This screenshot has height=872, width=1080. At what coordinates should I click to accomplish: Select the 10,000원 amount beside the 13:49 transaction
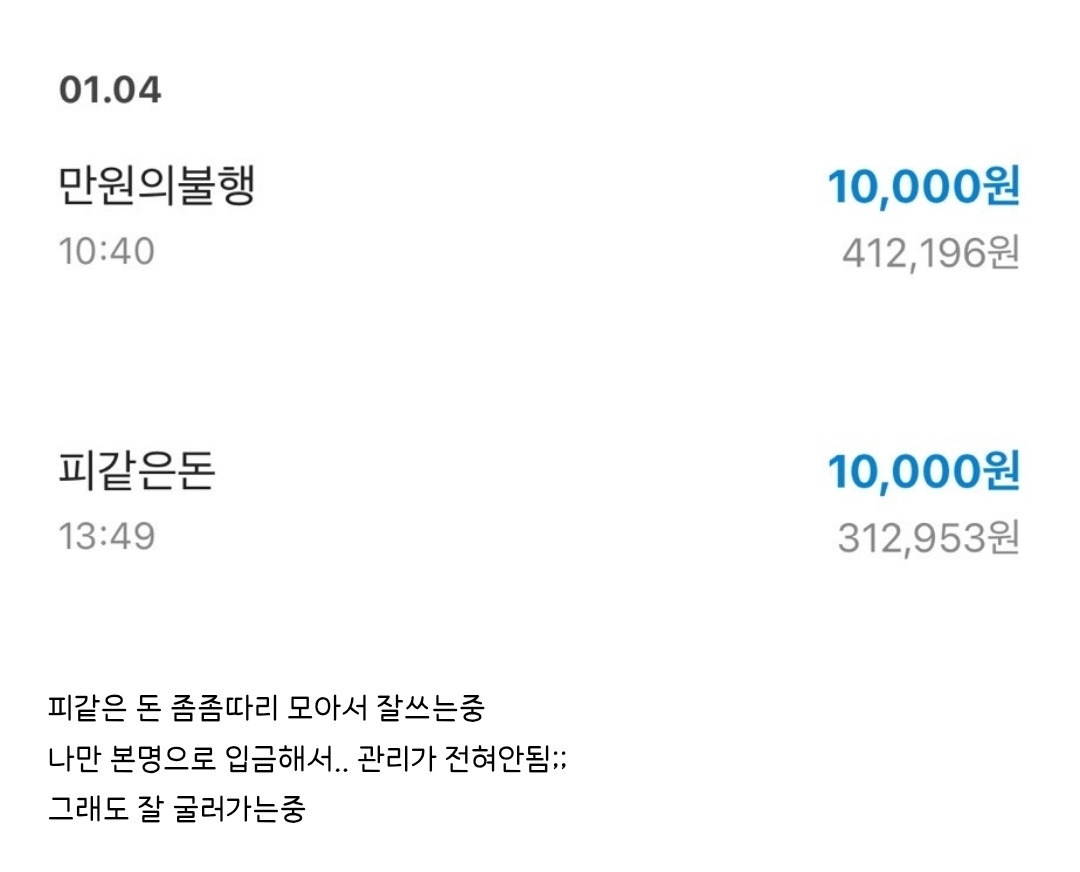click(x=923, y=472)
